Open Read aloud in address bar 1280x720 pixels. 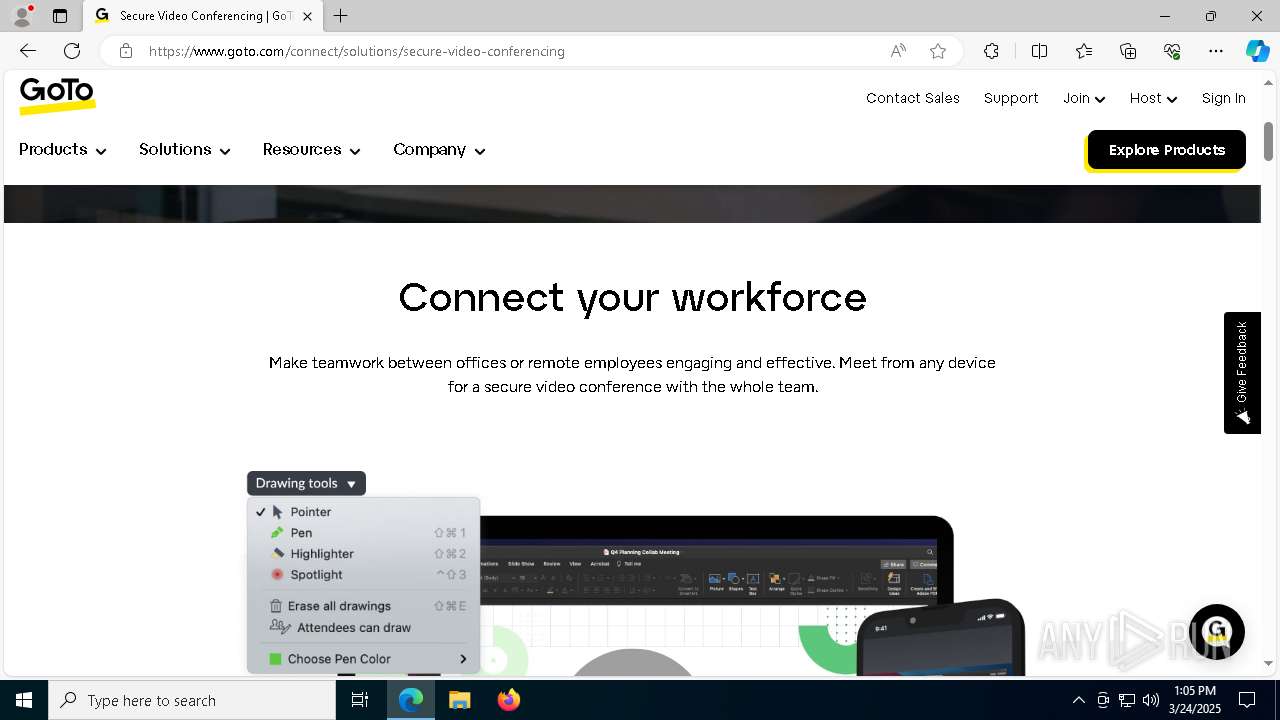click(898, 51)
